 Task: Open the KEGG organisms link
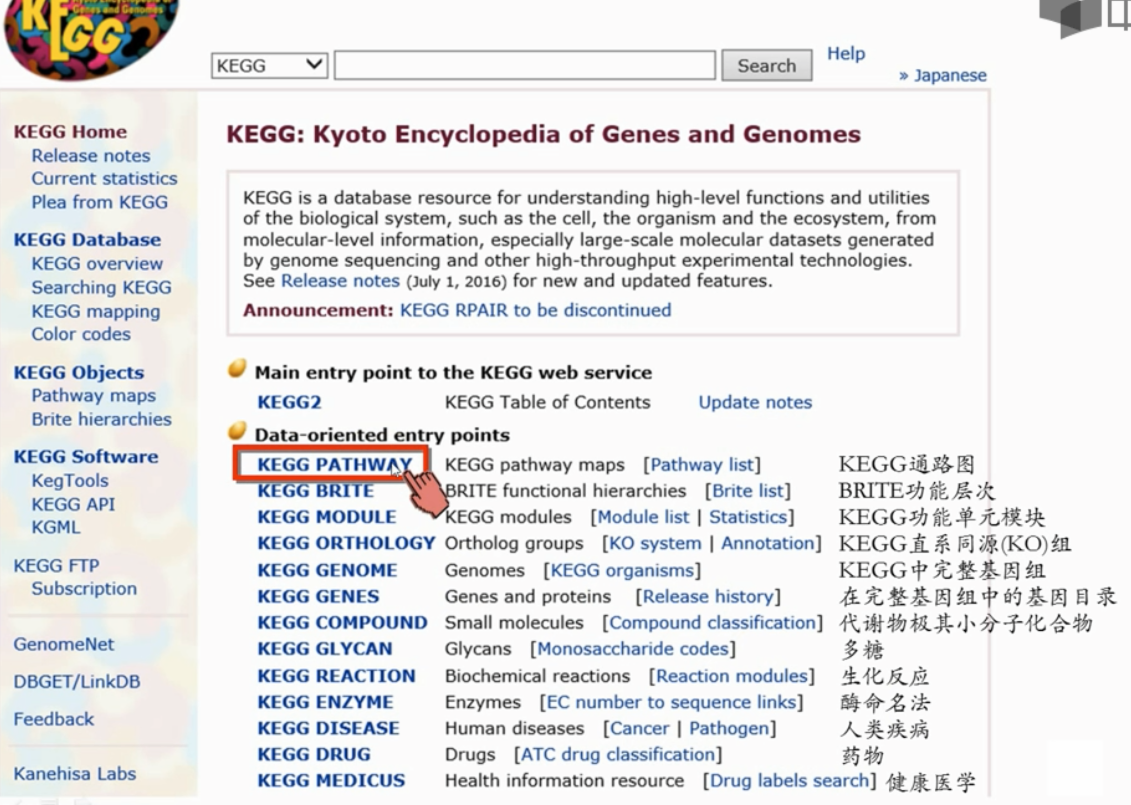pyautogui.click(x=622, y=571)
